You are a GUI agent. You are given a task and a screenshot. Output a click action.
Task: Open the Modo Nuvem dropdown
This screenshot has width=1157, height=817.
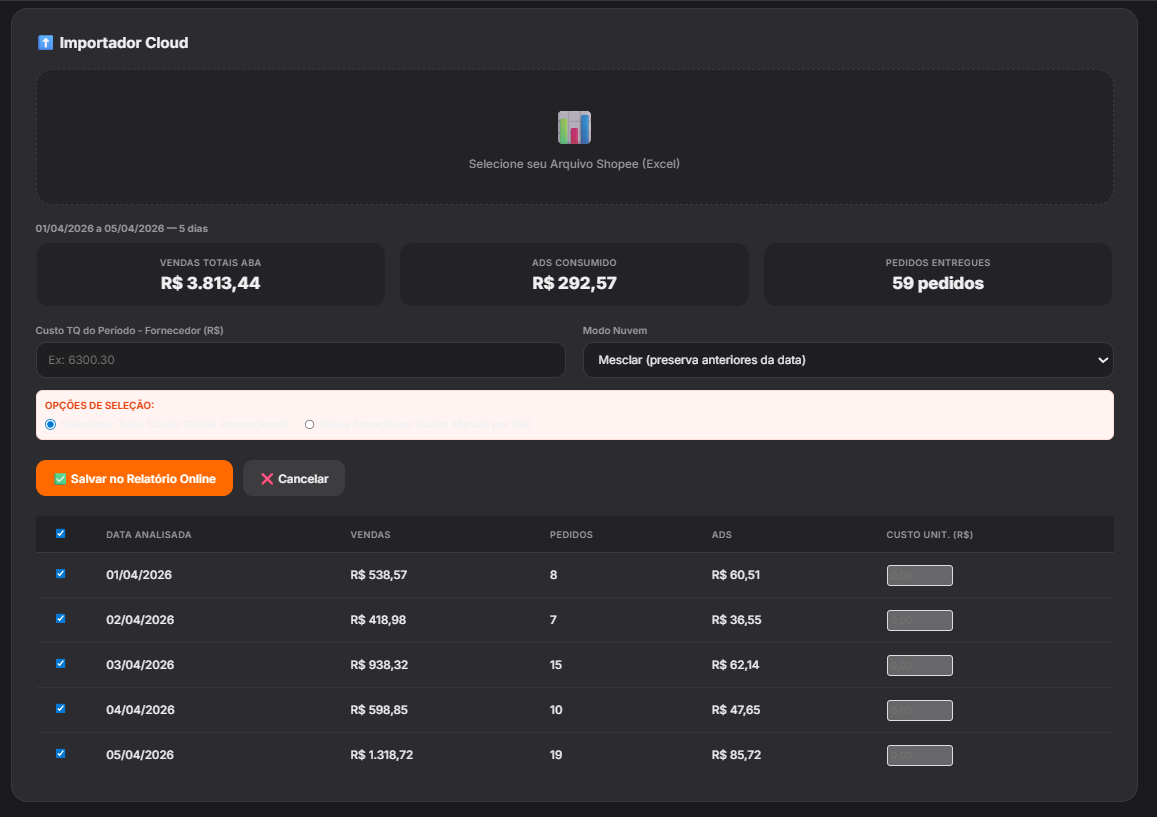click(848, 360)
